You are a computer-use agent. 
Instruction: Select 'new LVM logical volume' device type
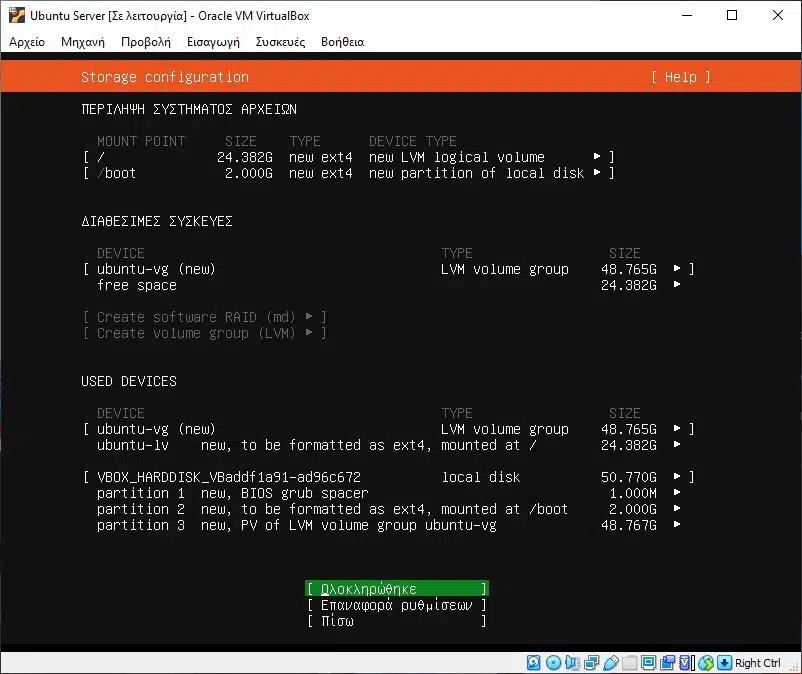[x=457, y=157]
